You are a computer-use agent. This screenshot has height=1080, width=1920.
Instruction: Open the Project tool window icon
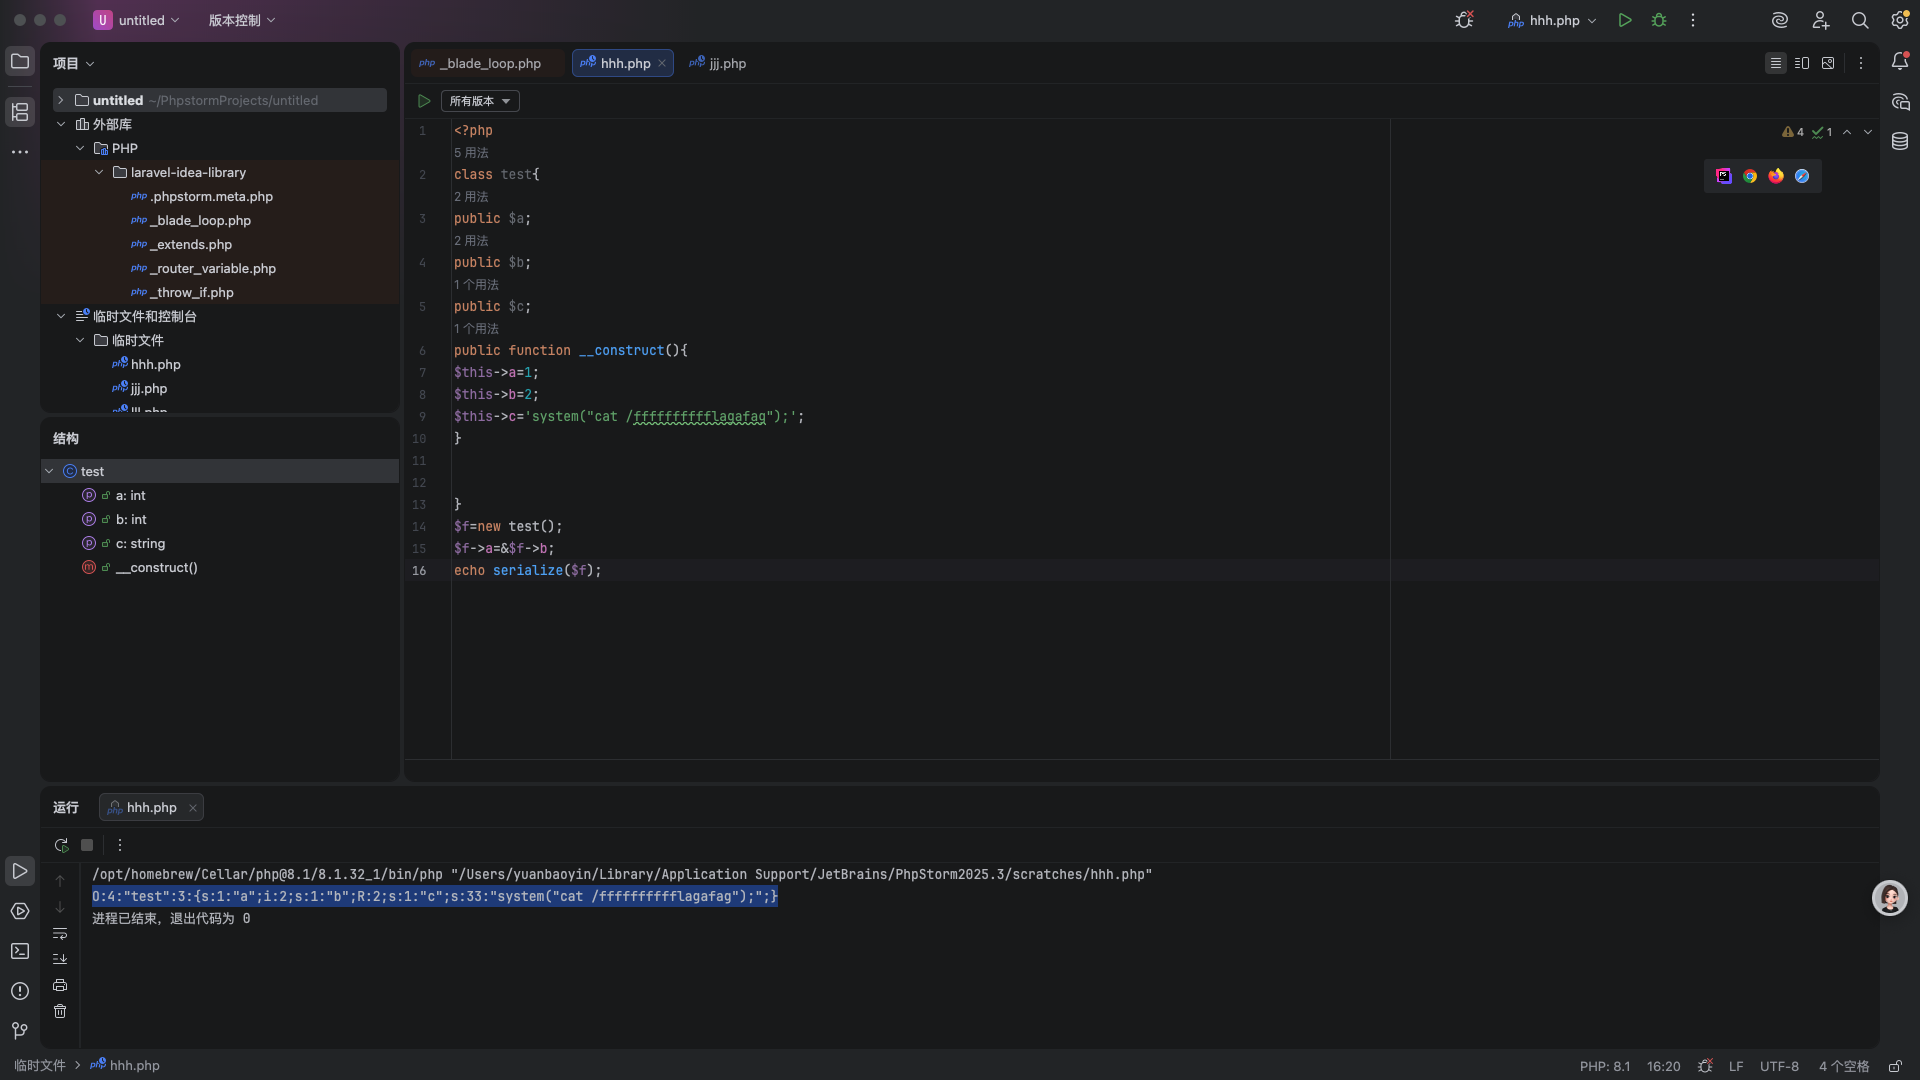tap(20, 62)
